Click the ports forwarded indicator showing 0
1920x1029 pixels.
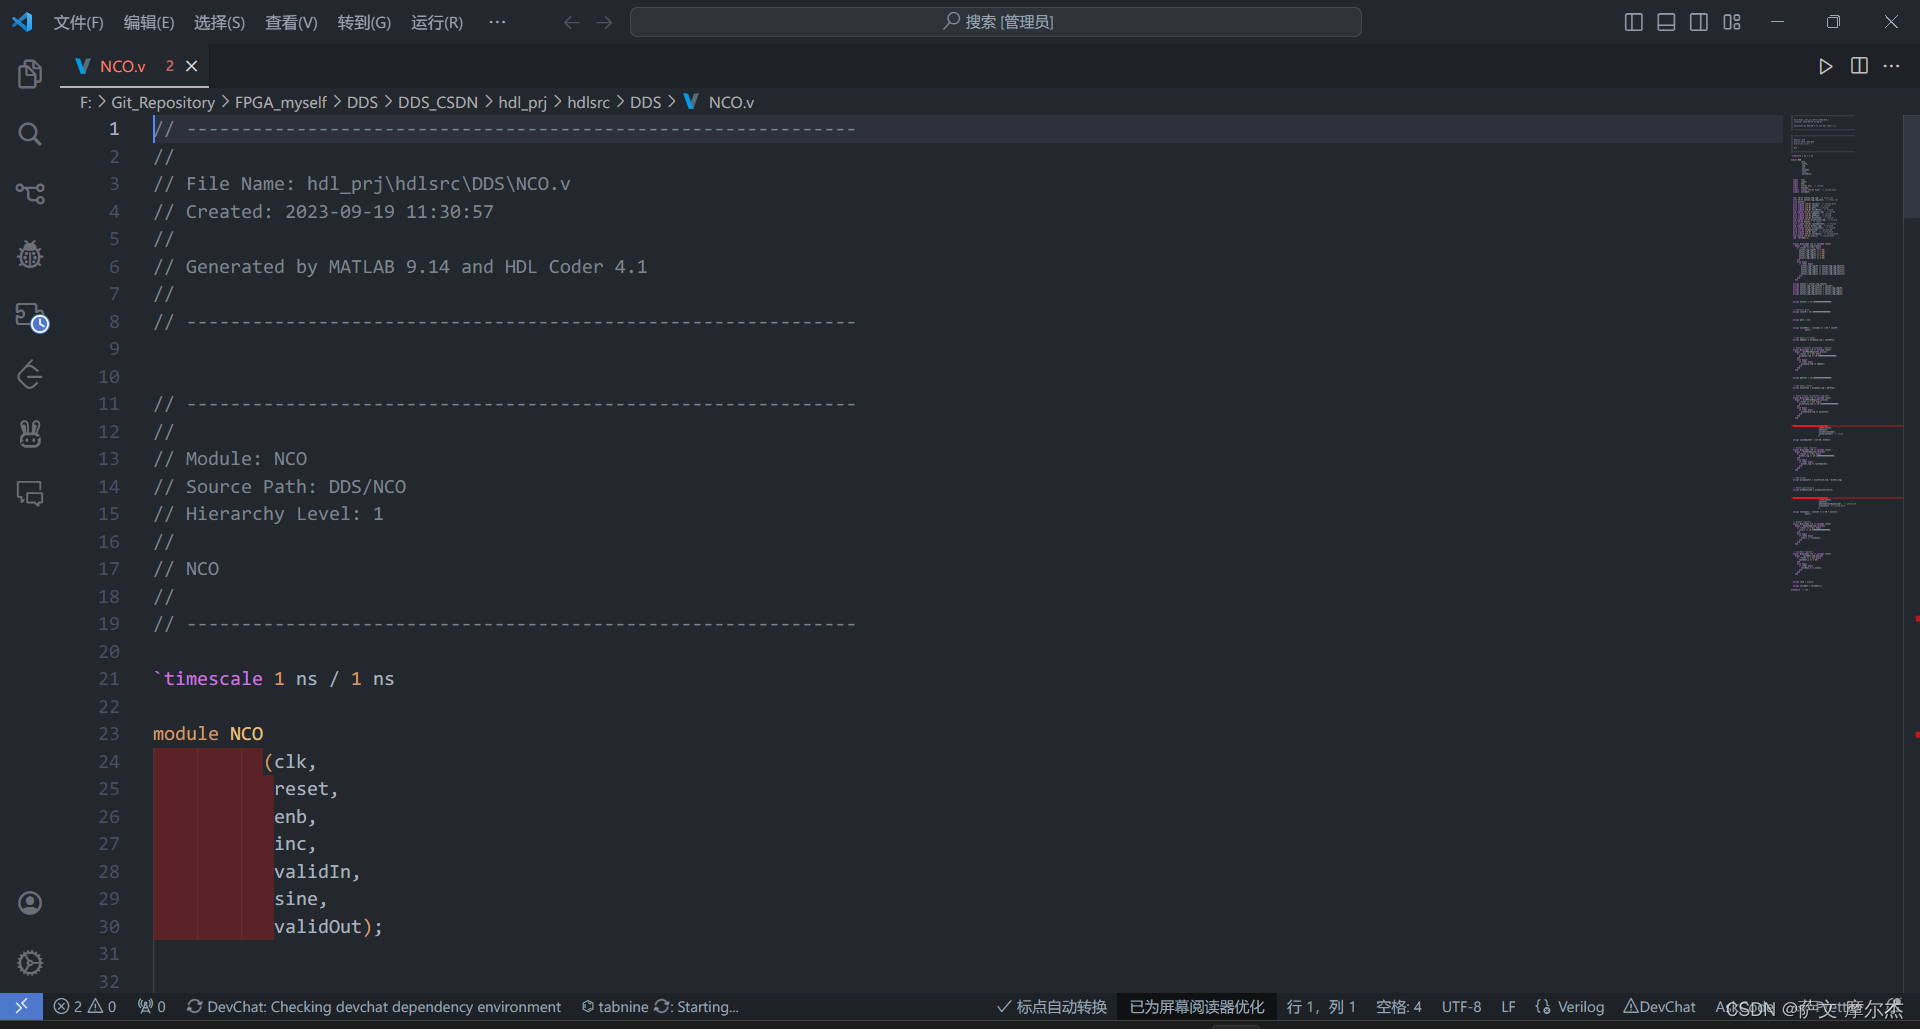pos(152,1006)
